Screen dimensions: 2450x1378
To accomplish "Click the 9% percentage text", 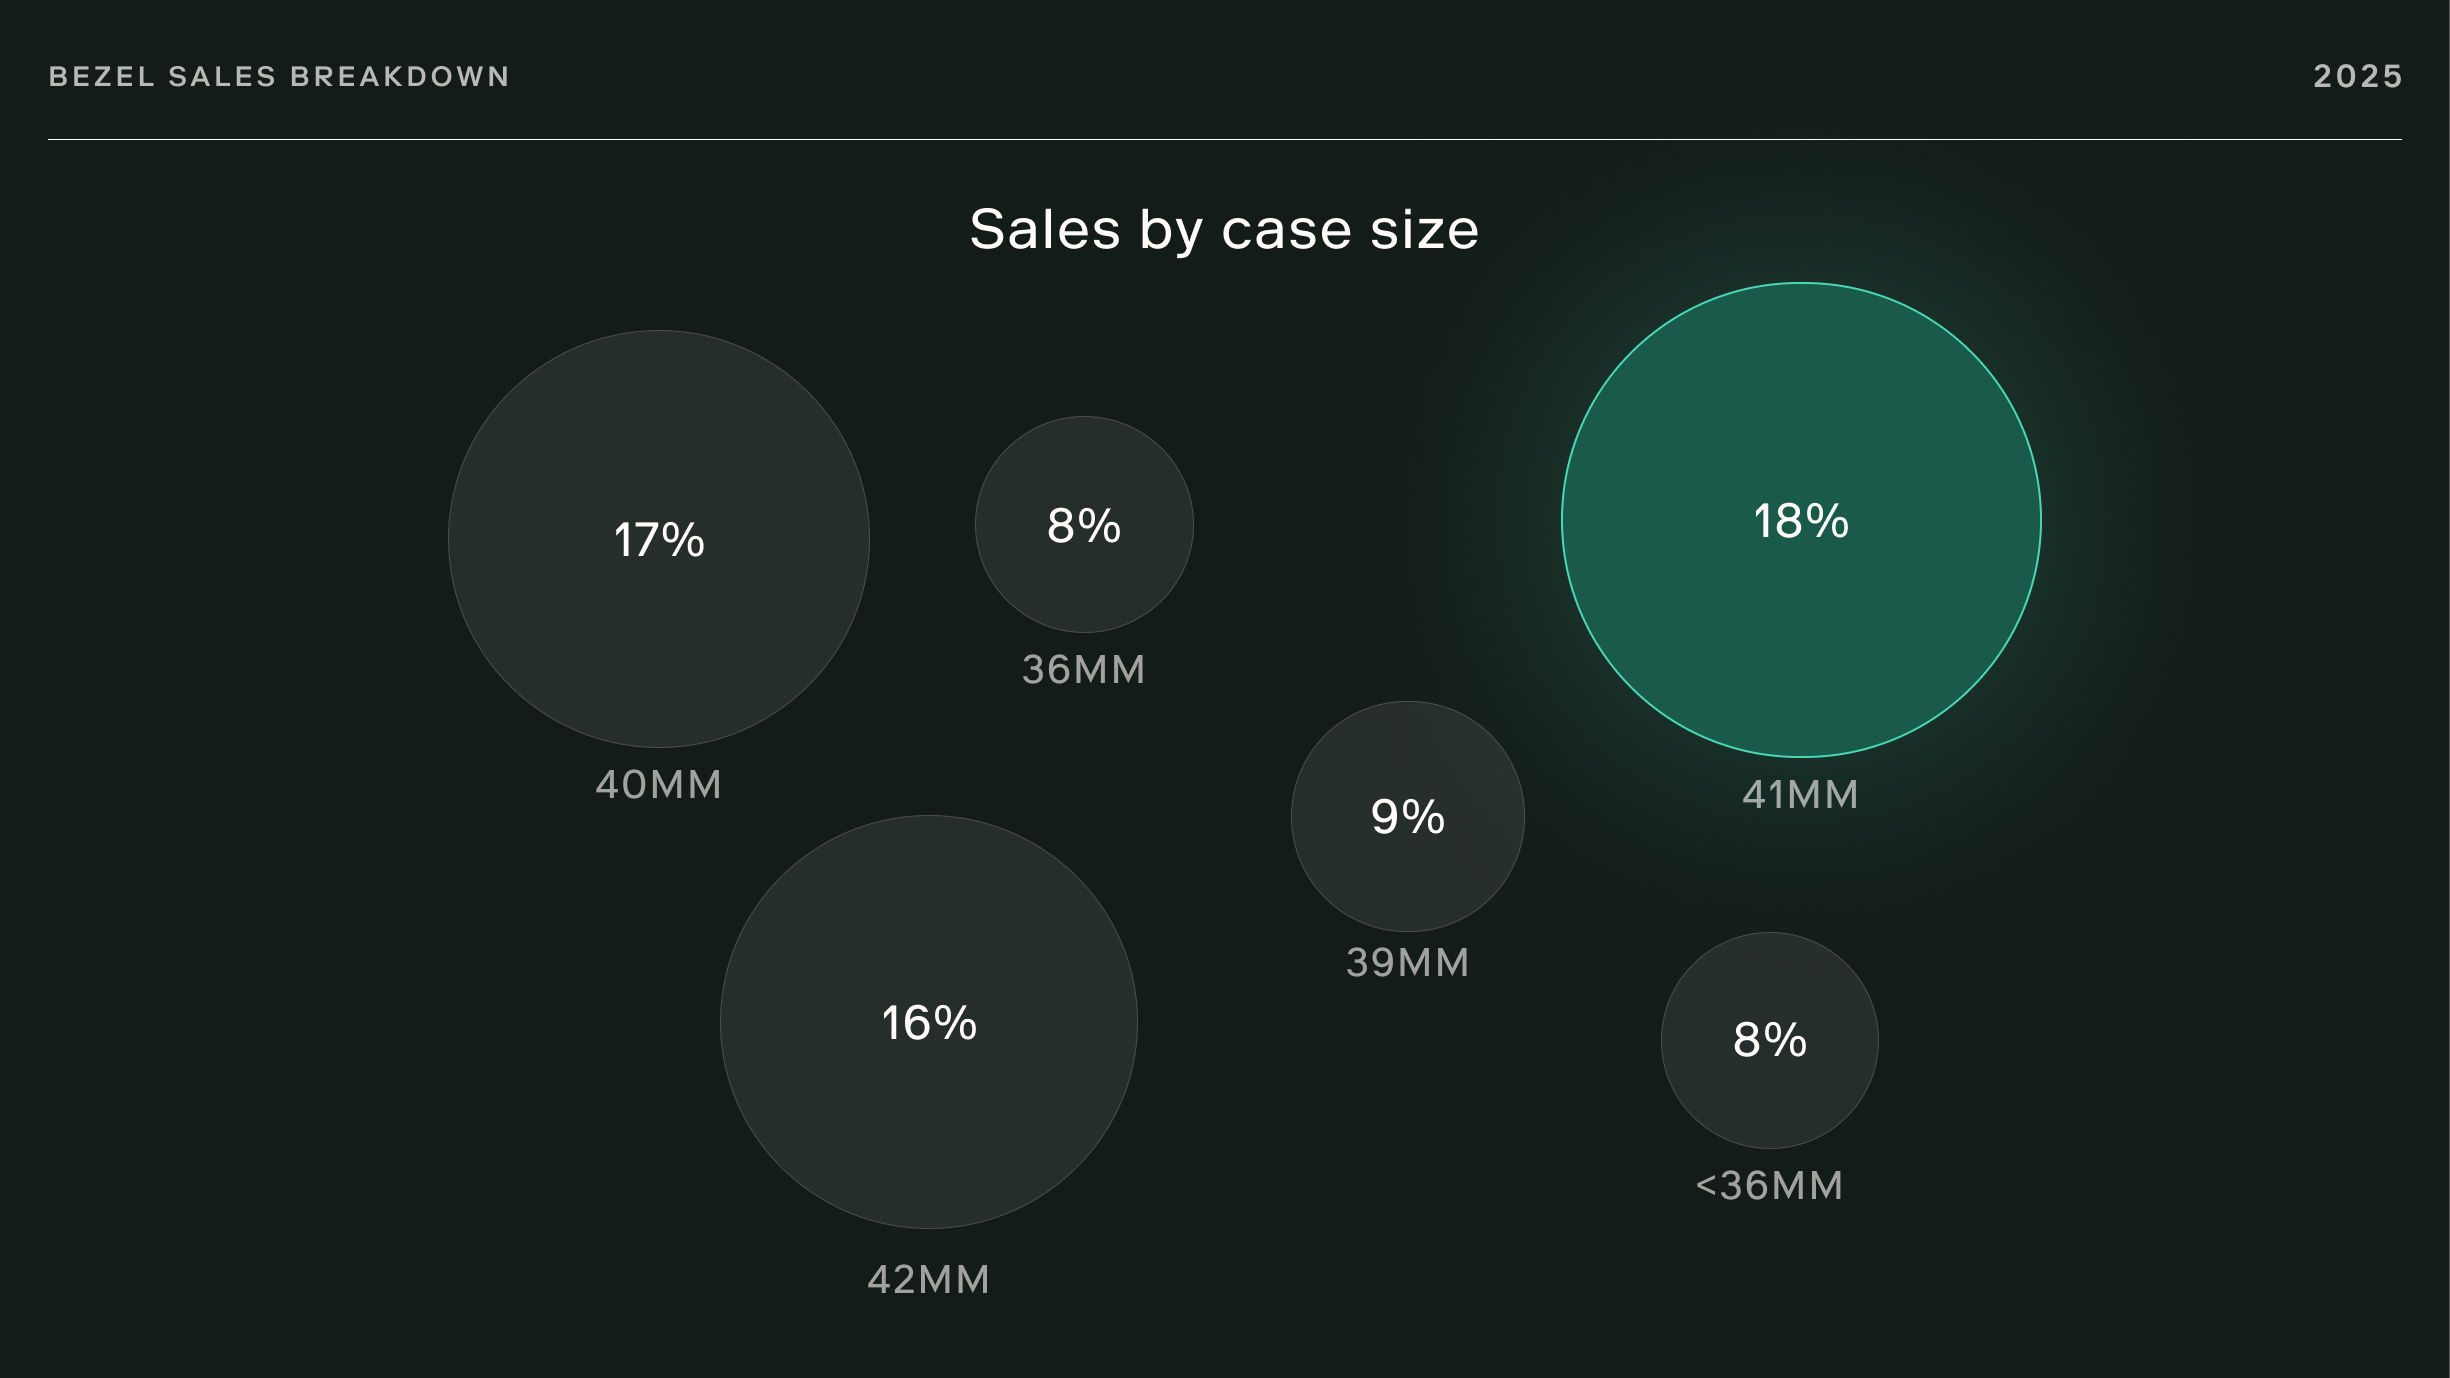I will [1407, 817].
